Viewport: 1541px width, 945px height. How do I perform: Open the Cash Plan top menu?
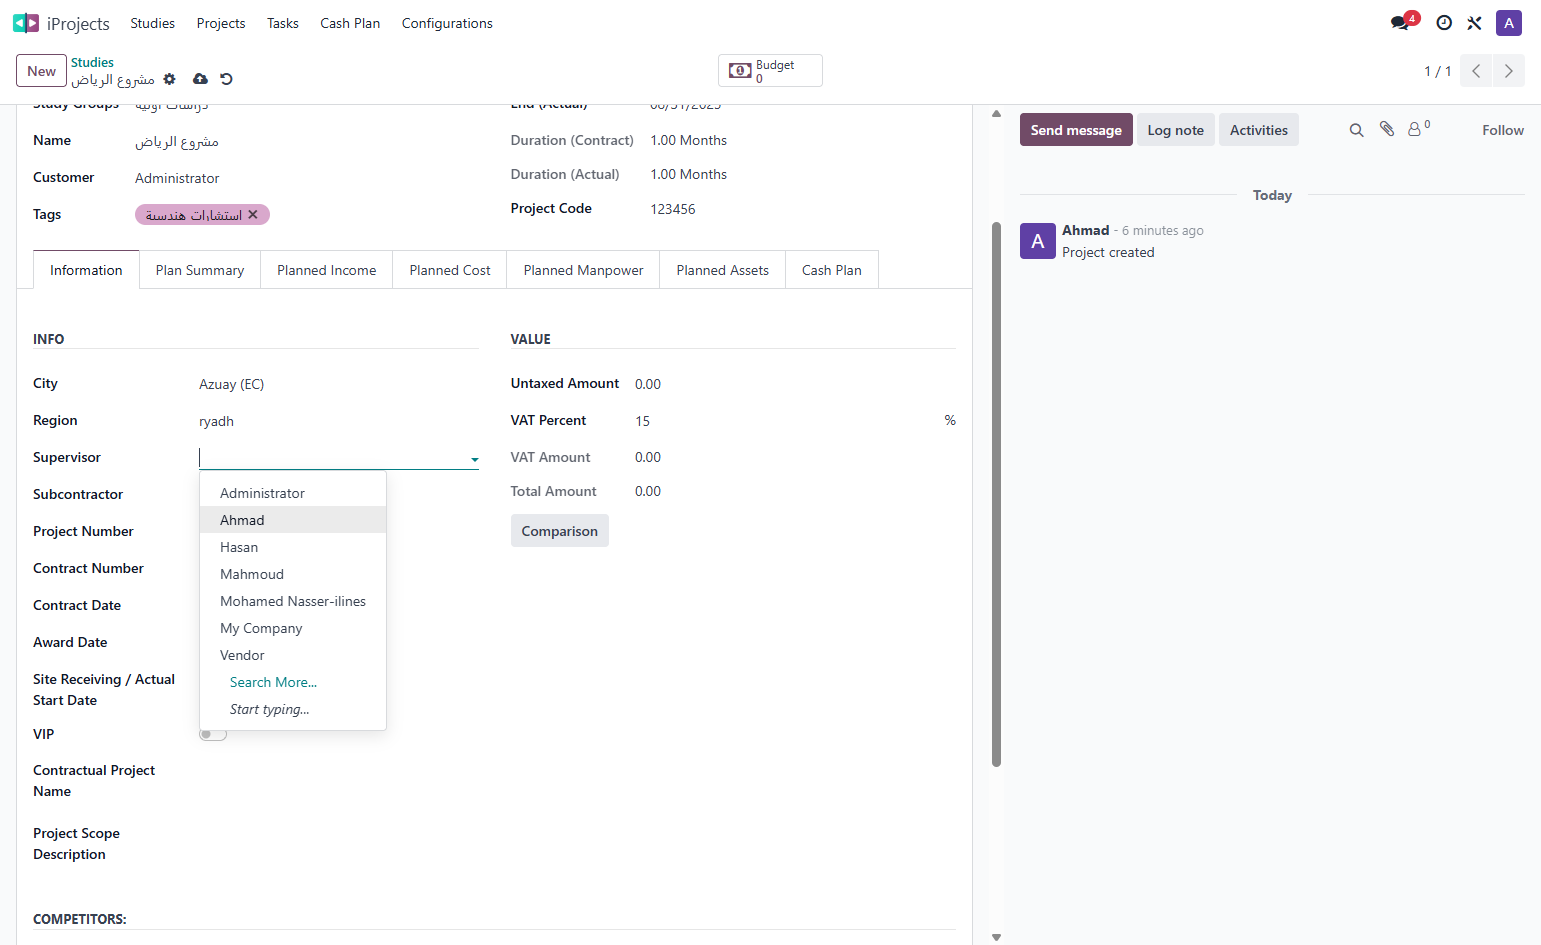[350, 23]
